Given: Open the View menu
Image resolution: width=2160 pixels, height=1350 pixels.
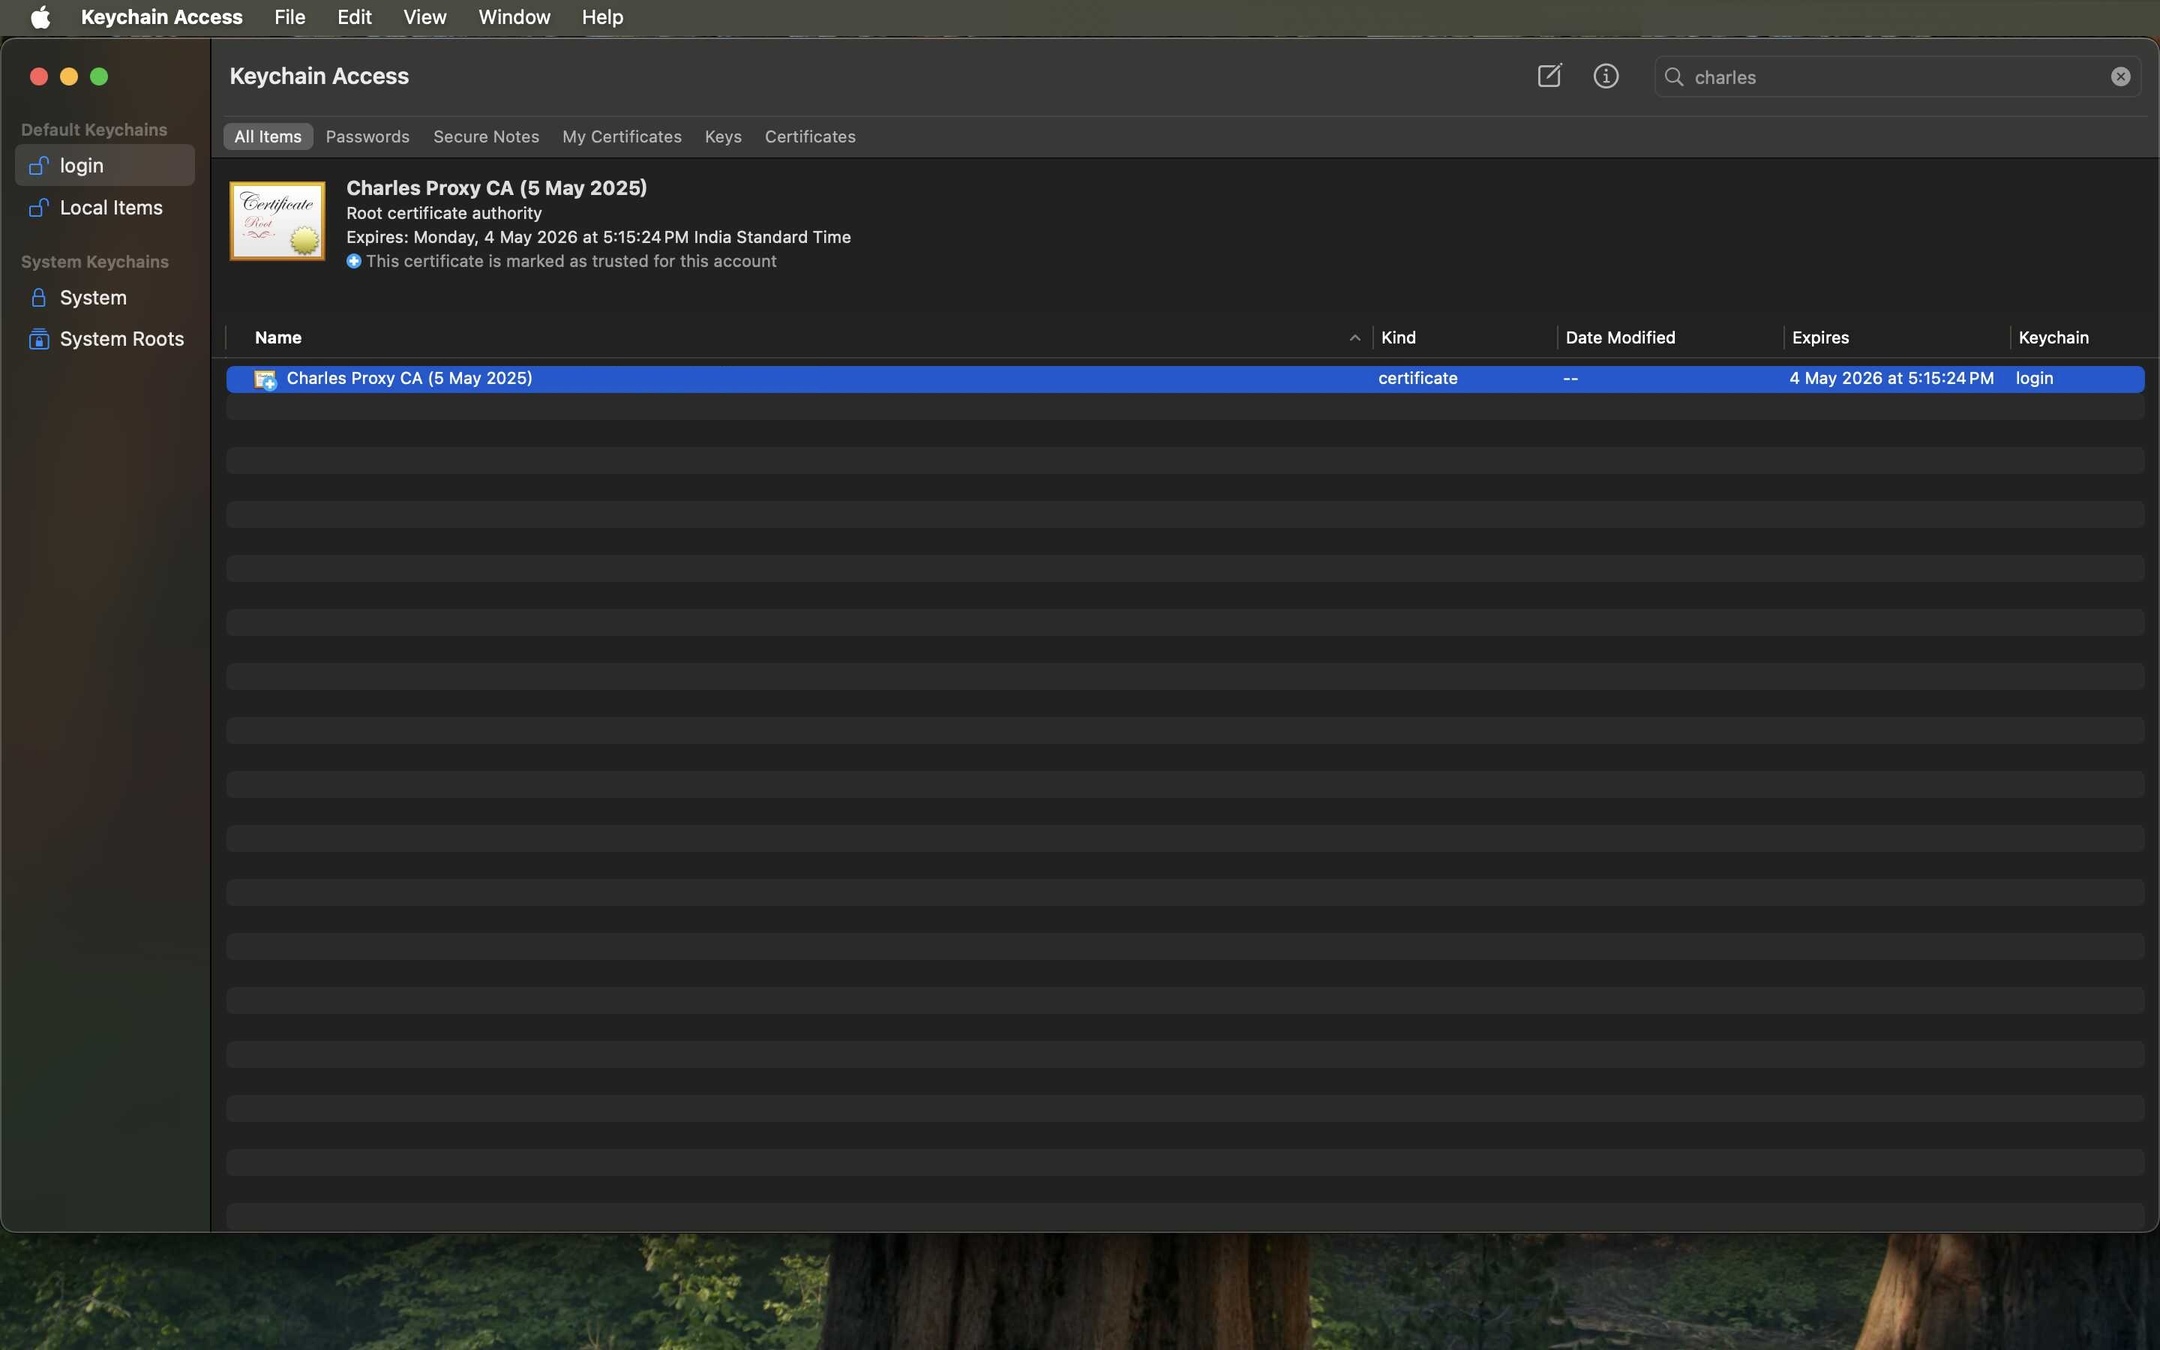Looking at the screenshot, I should coord(424,17).
